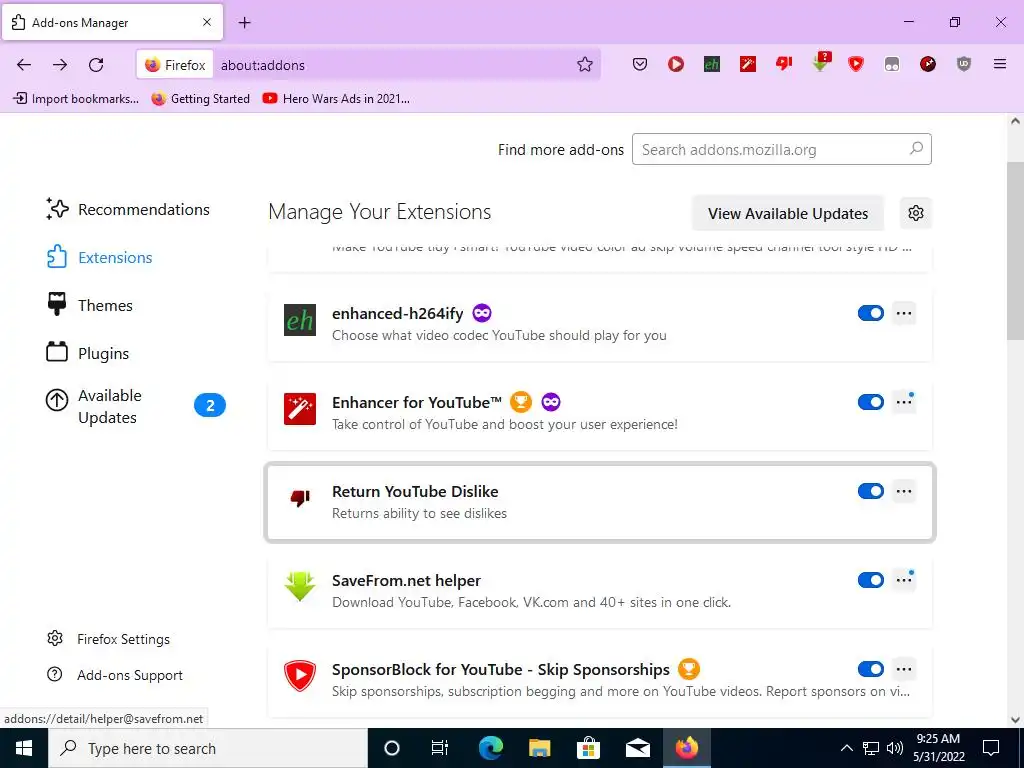
Task: Click the Enhancer for YouTube wand logo
Action: [x=300, y=409]
